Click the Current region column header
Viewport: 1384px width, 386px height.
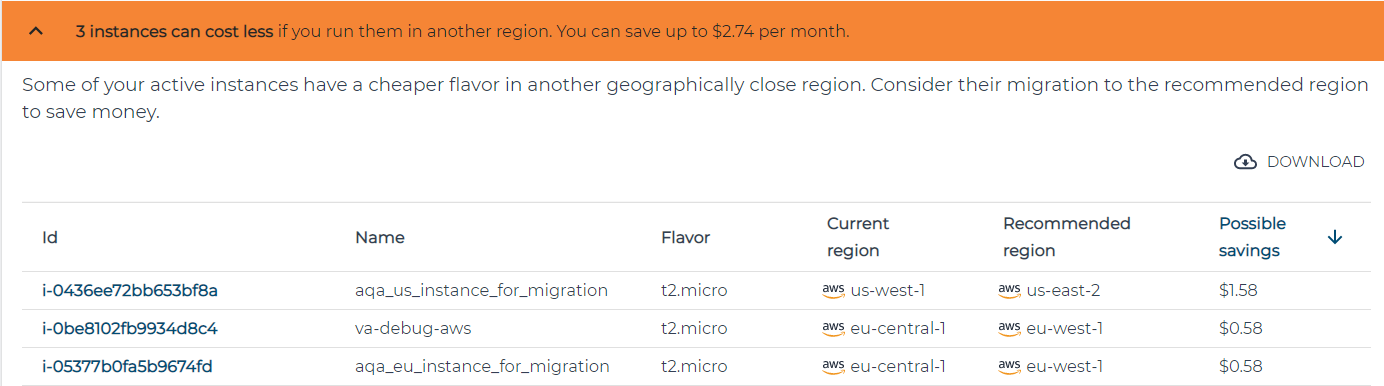tap(858, 237)
